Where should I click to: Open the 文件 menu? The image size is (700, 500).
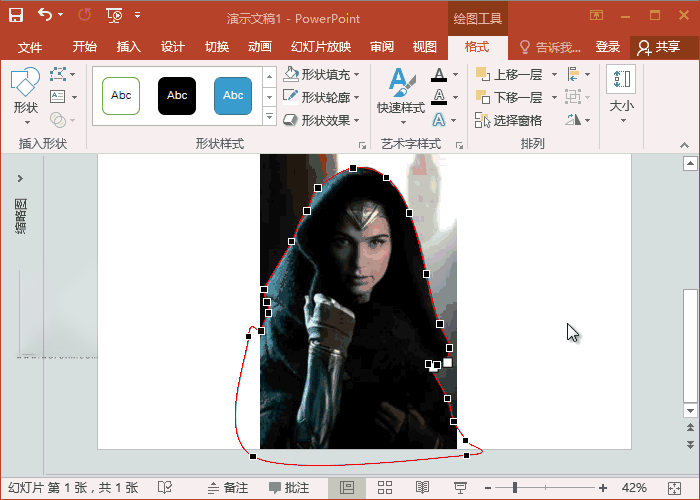[x=30, y=47]
